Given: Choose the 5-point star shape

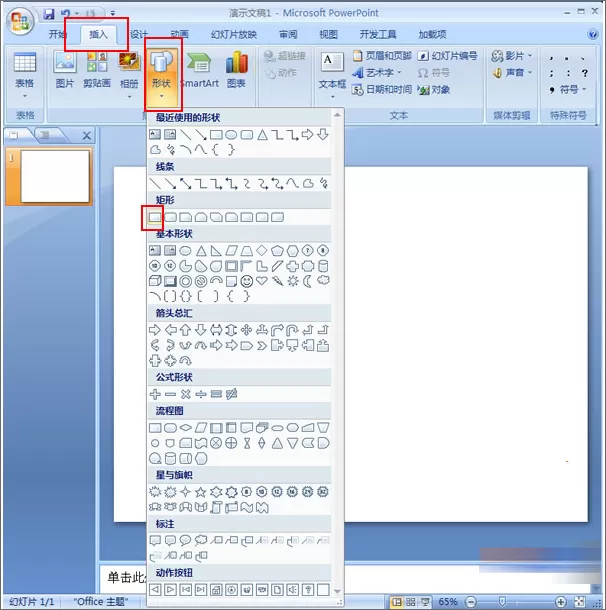Looking at the screenshot, I should click(x=201, y=492).
